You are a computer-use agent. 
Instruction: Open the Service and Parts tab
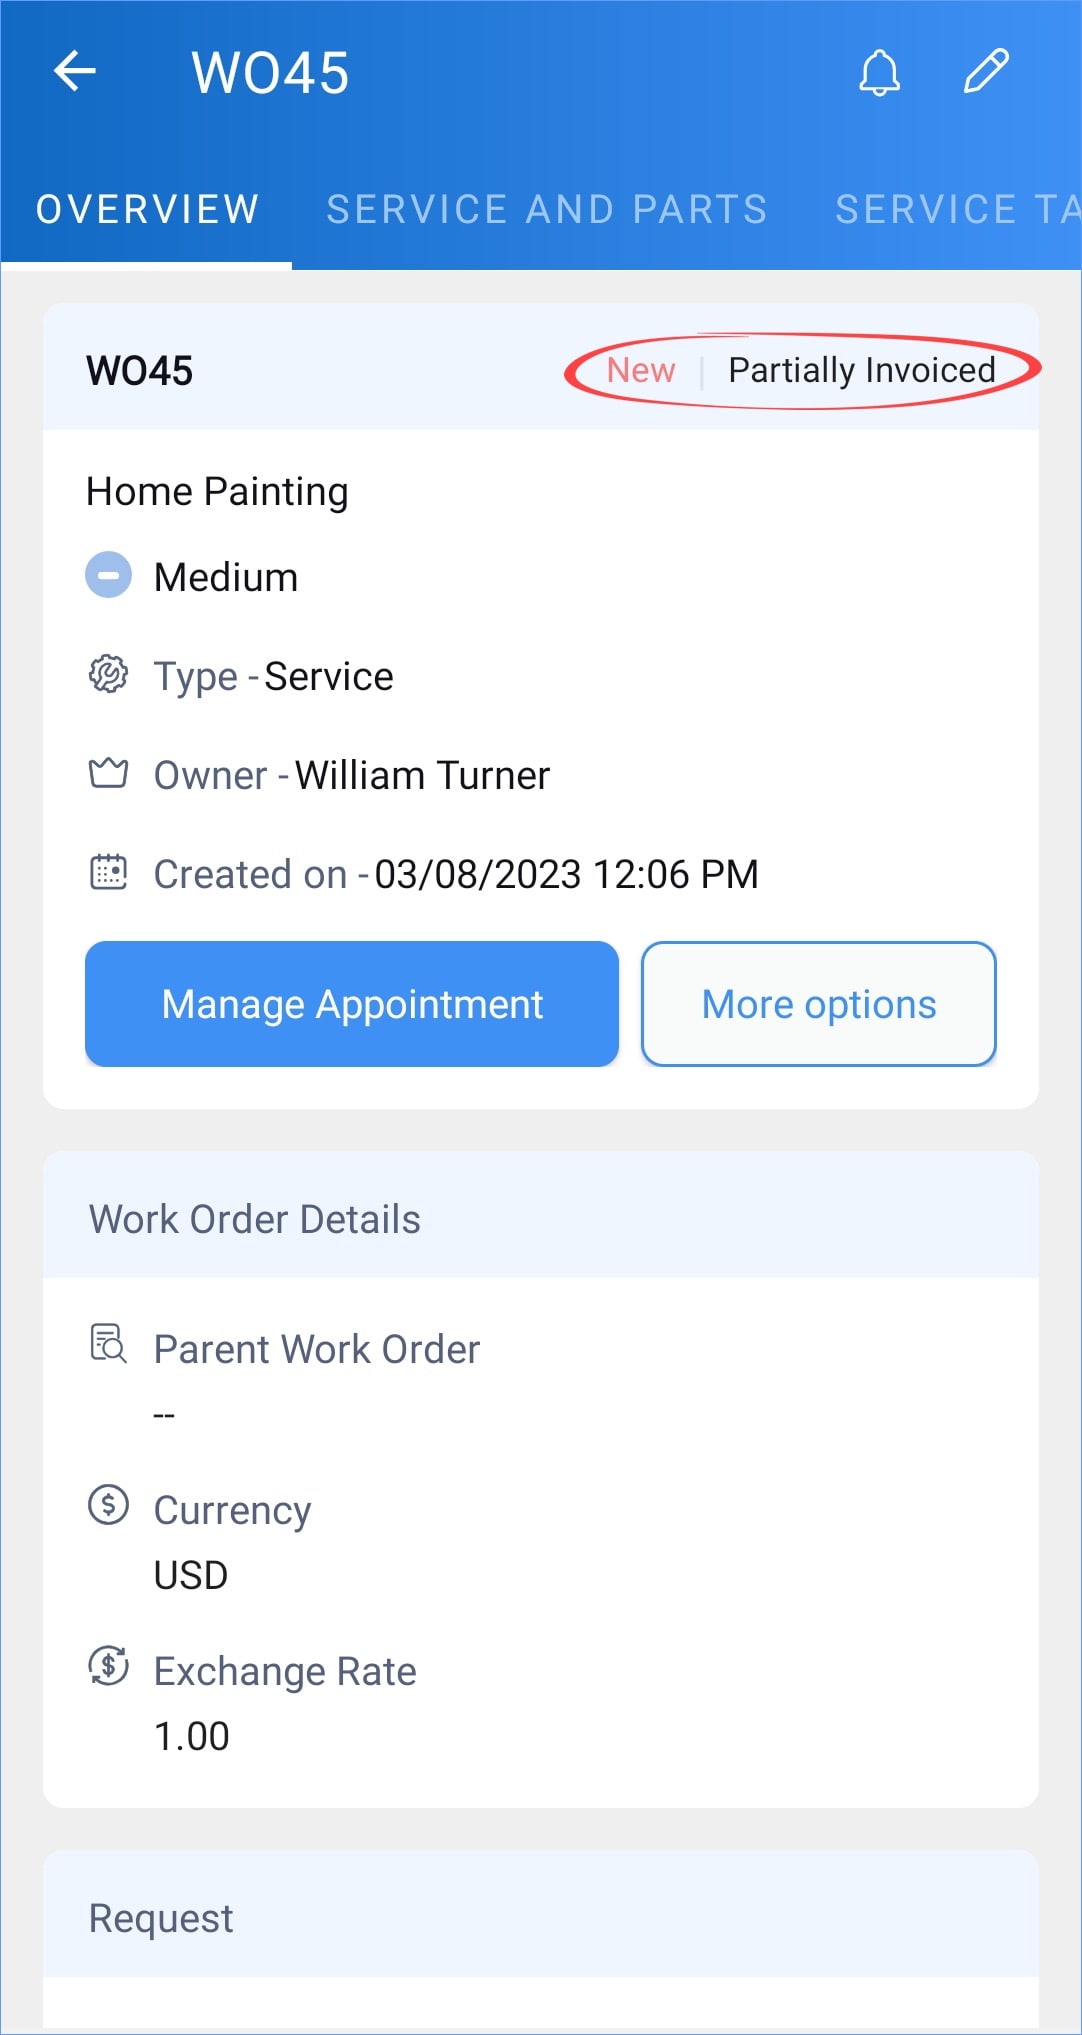(547, 209)
